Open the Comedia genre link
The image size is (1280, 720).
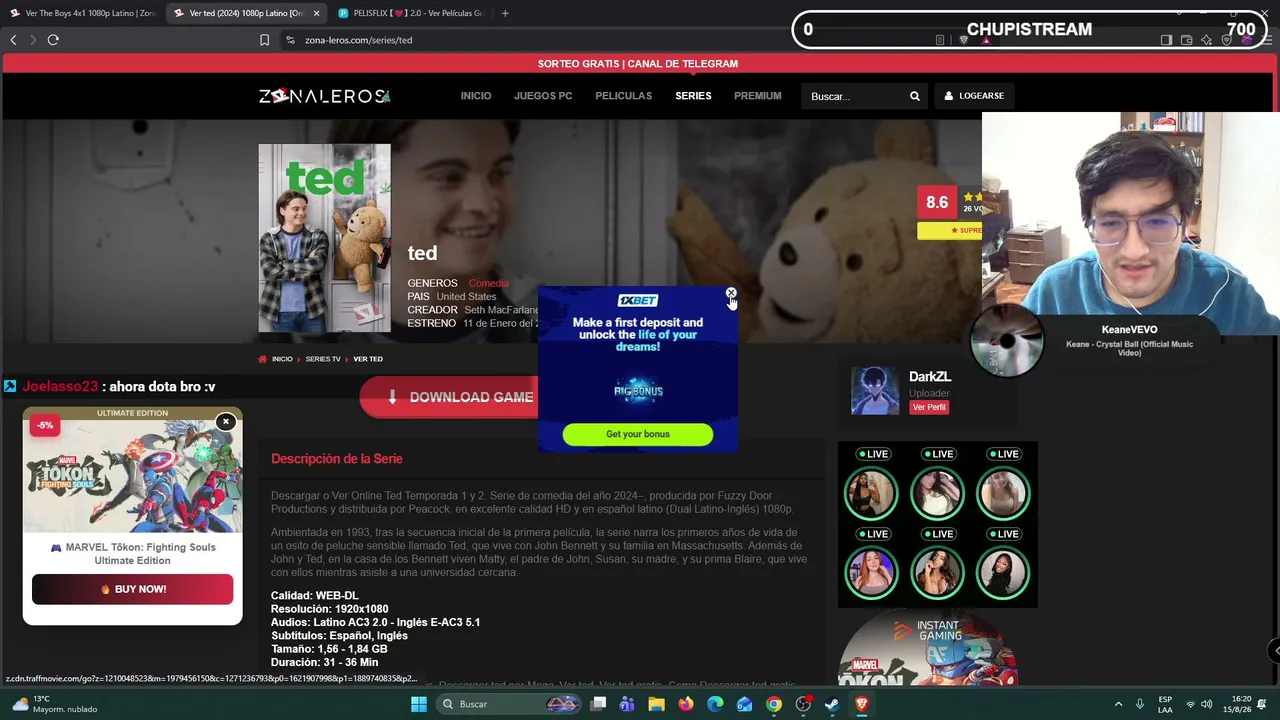[x=489, y=283]
